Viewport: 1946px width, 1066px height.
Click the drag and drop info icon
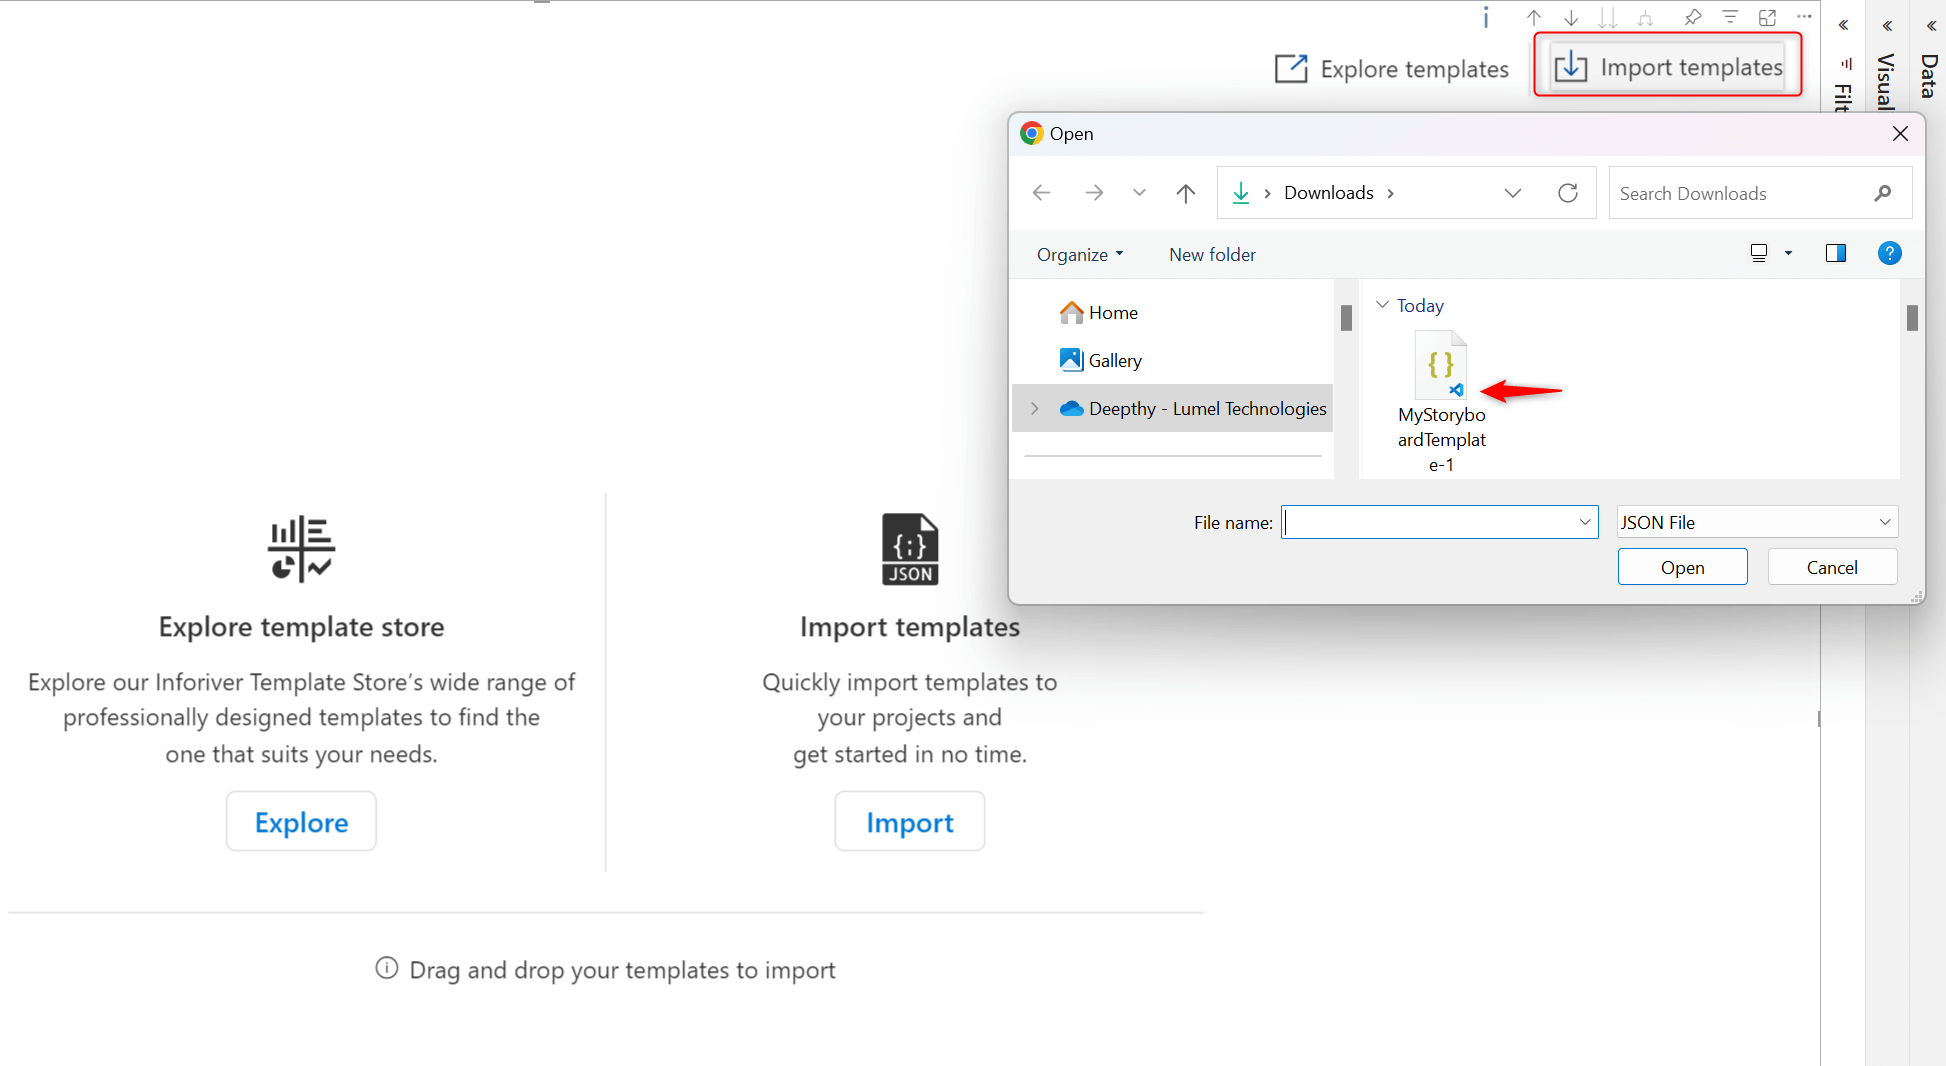click(387, 968)
